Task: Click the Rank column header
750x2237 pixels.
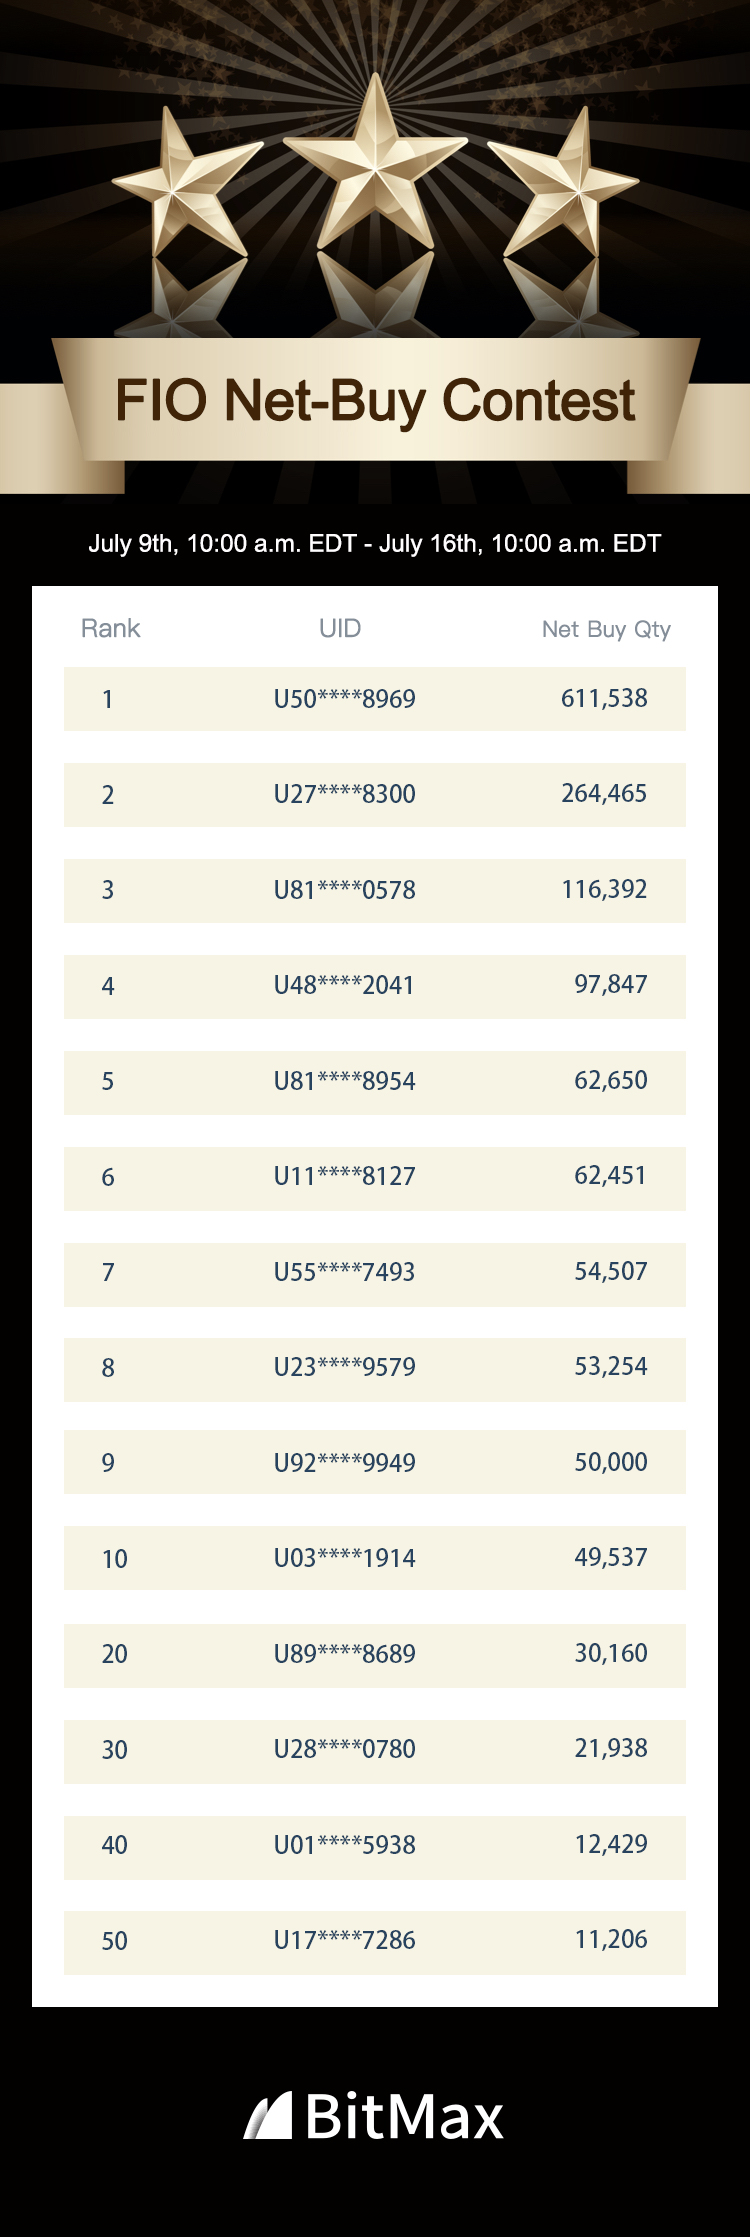Action: point(110,628)
